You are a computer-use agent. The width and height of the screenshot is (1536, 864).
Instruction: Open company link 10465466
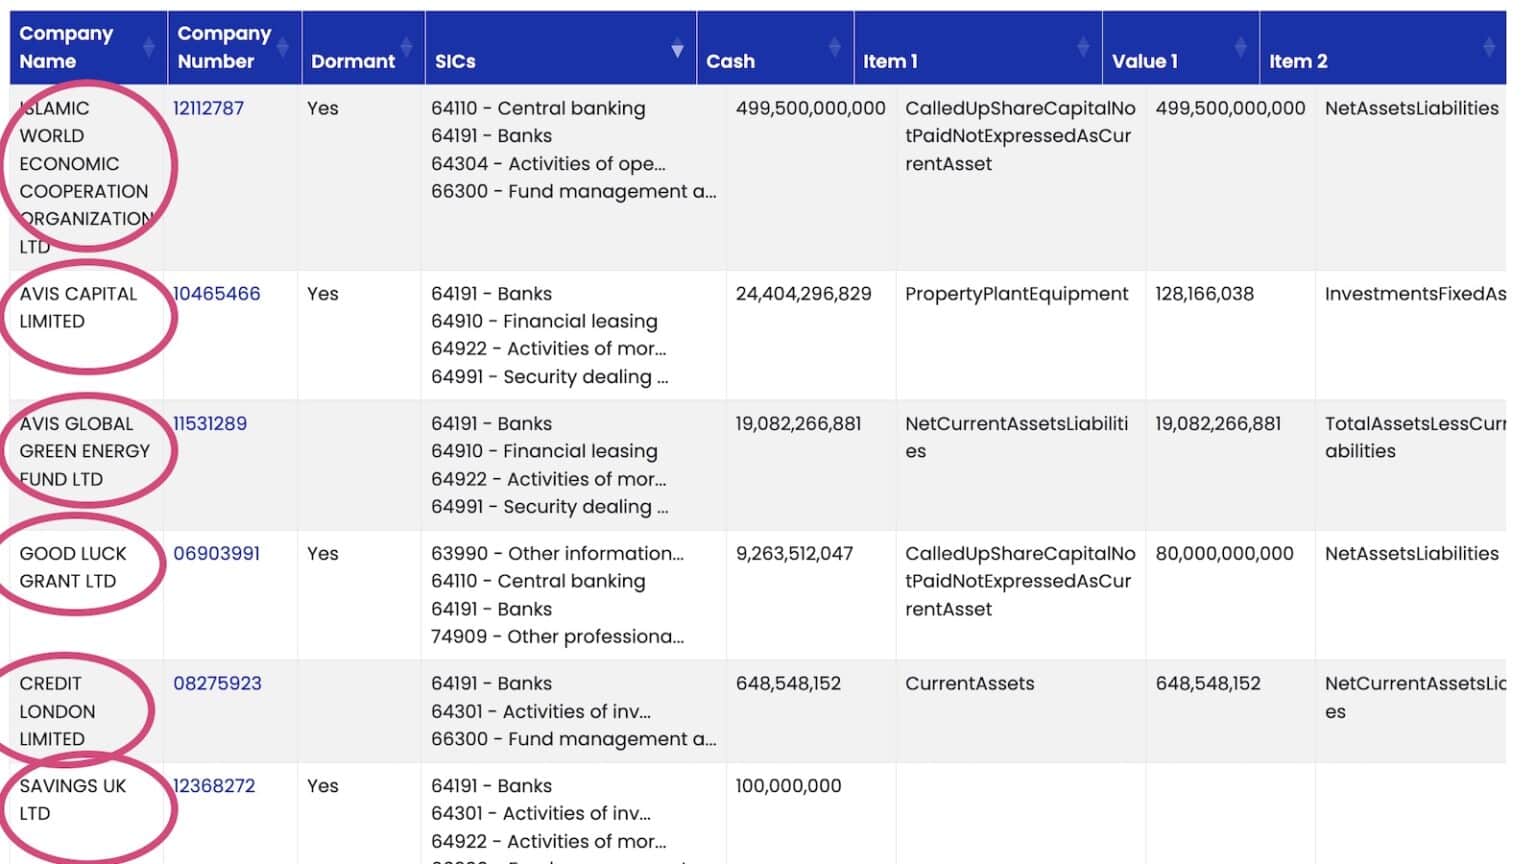click(x=216, y=294)
